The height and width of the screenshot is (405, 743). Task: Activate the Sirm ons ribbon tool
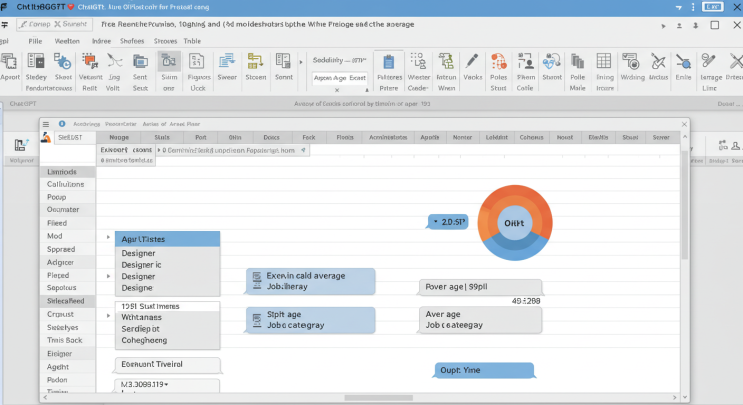pos(169,62)
